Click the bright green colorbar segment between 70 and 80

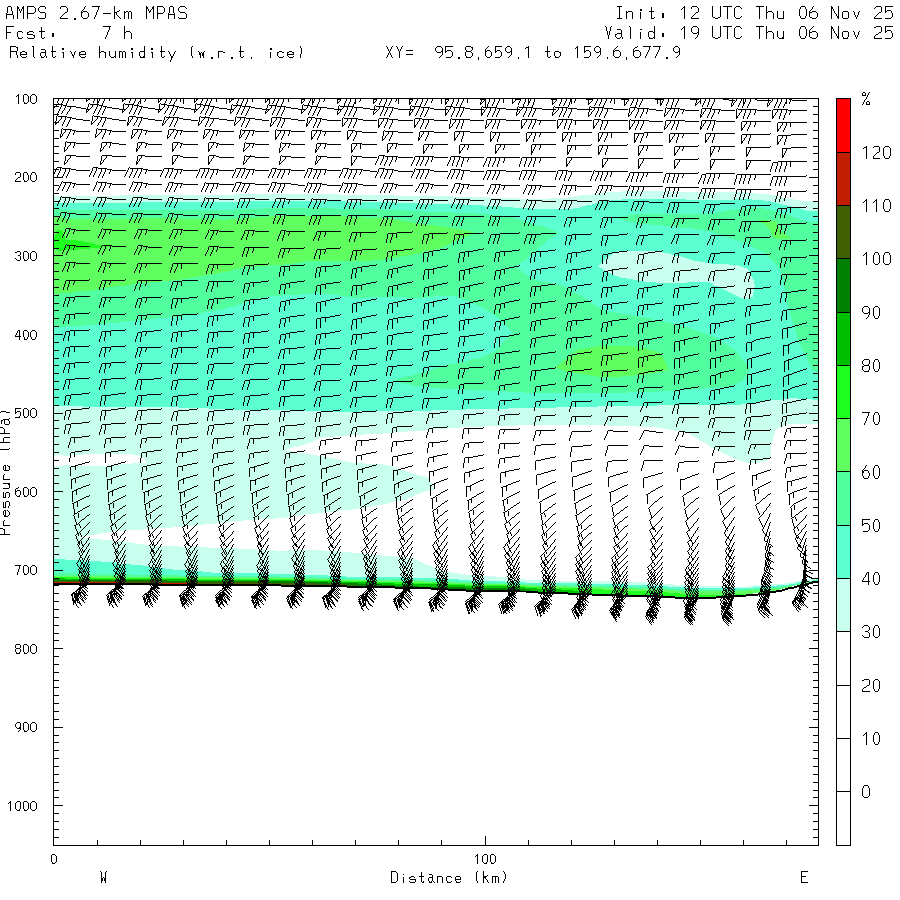coord(843,392)
